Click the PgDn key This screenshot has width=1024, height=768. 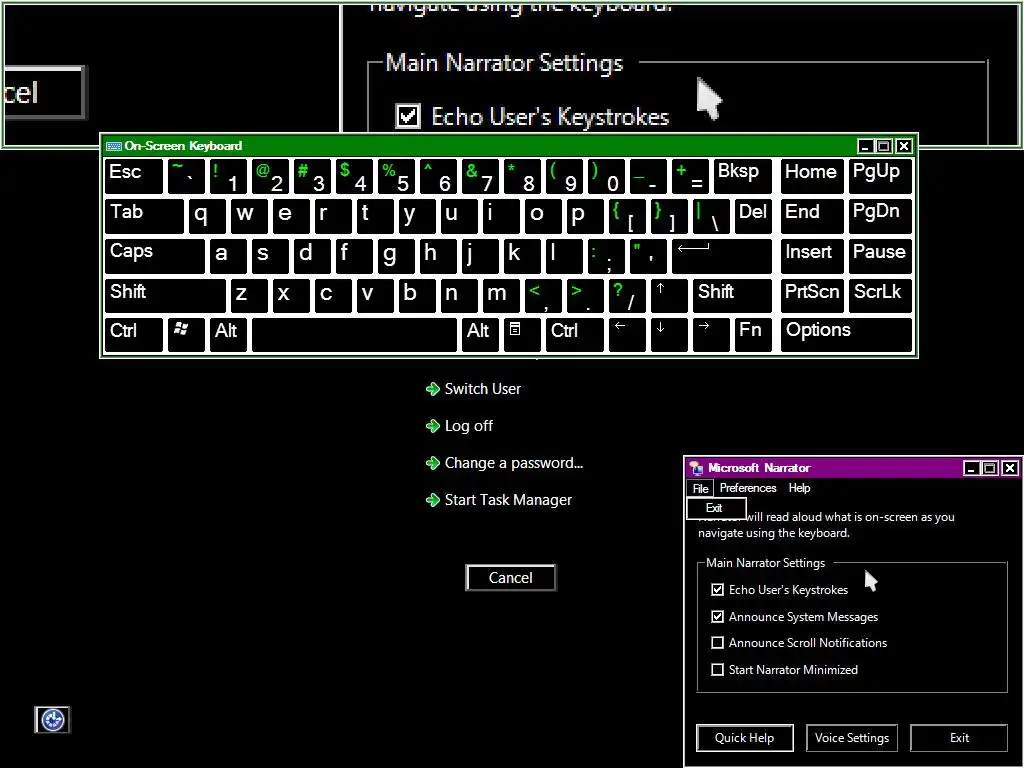pyautogui.click(x=880, y=217)
